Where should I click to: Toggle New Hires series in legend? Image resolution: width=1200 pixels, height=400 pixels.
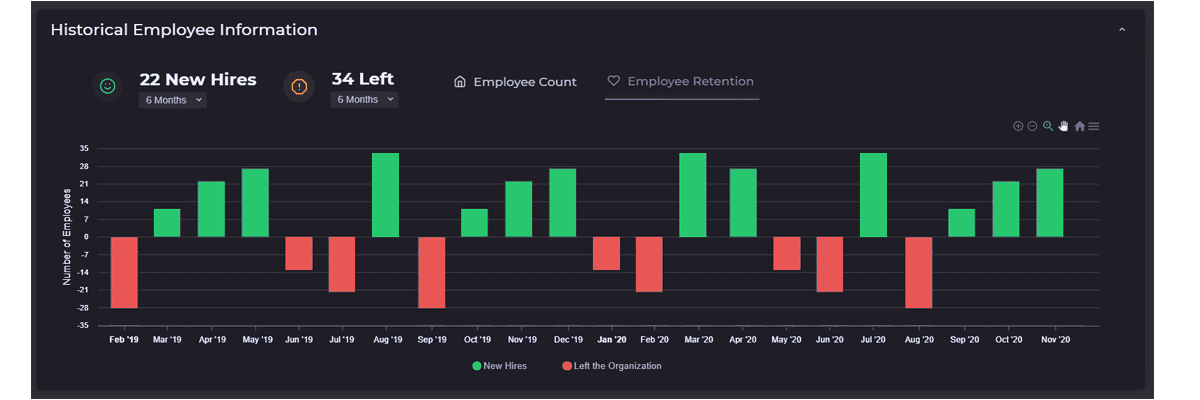(499, 366)
